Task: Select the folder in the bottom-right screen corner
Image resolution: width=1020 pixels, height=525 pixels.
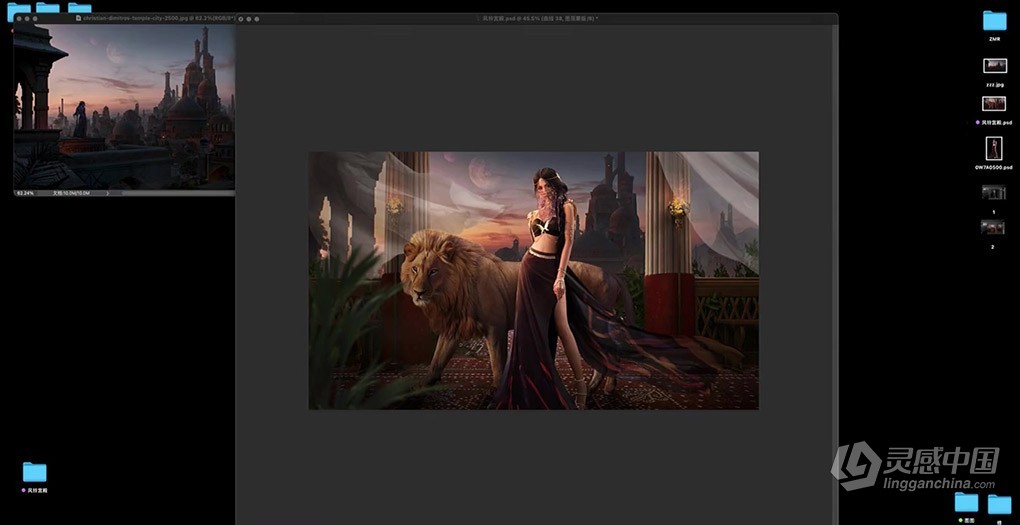Action: point(1000,503)
